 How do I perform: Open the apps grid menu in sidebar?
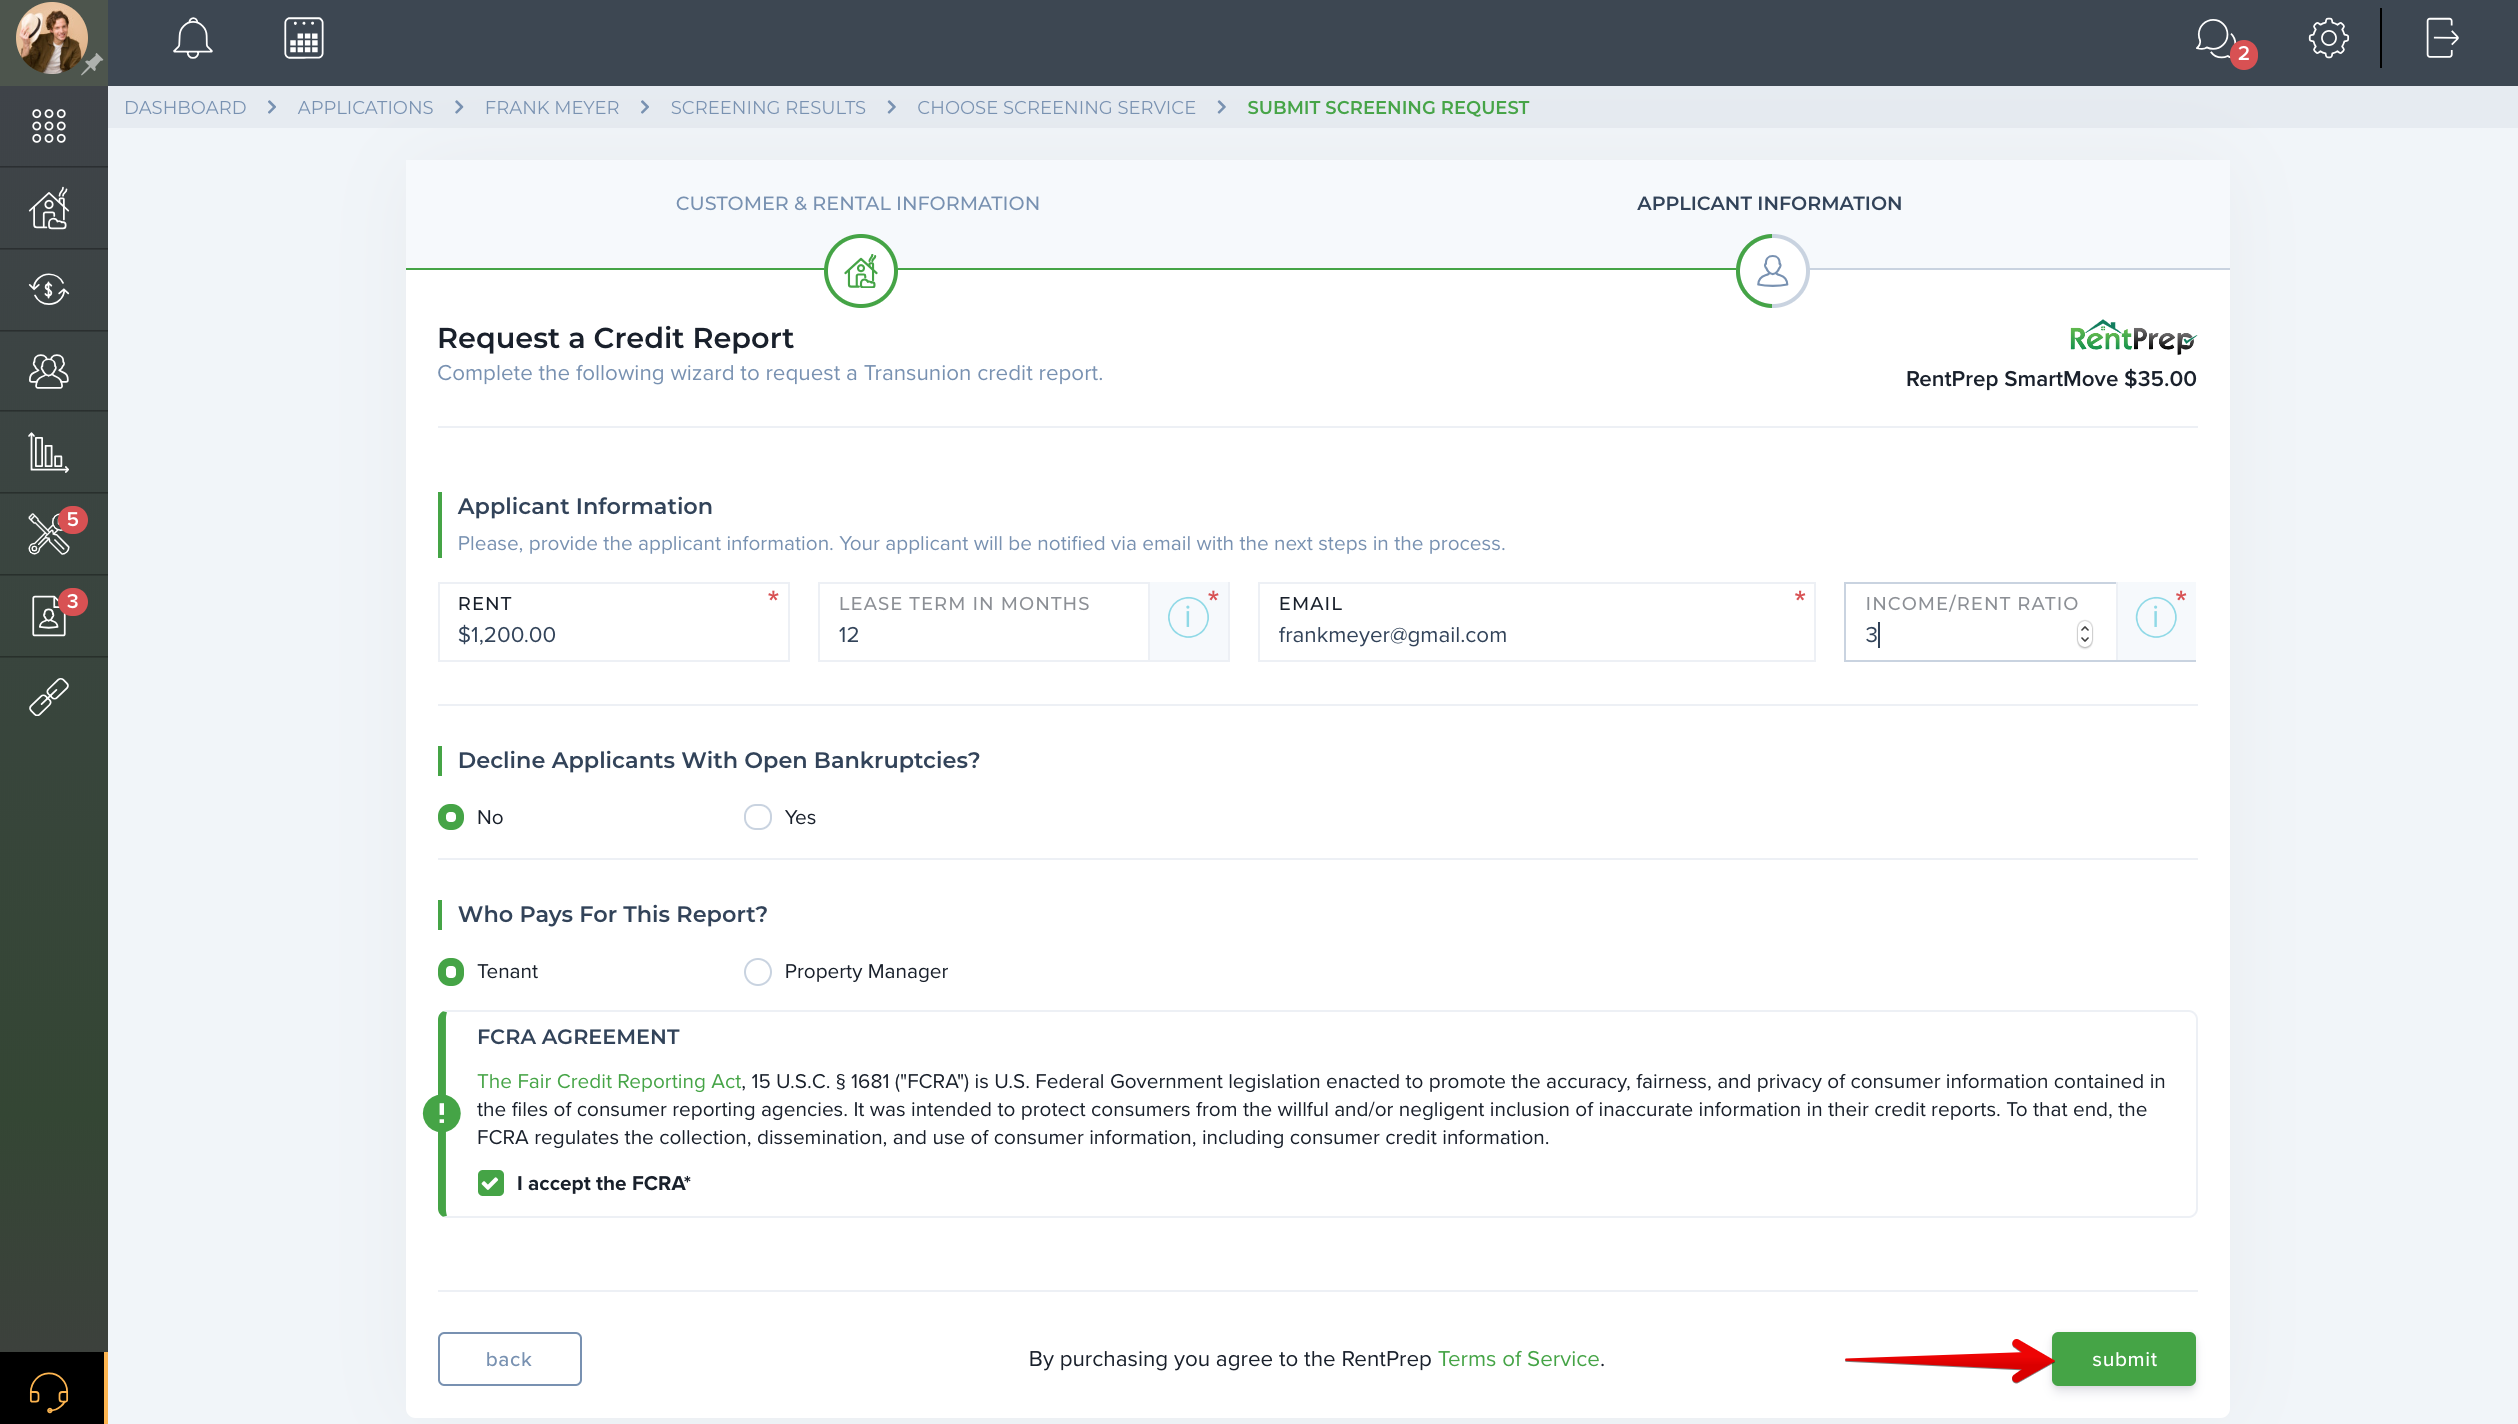pyautogui.click(x=49, y=126)
